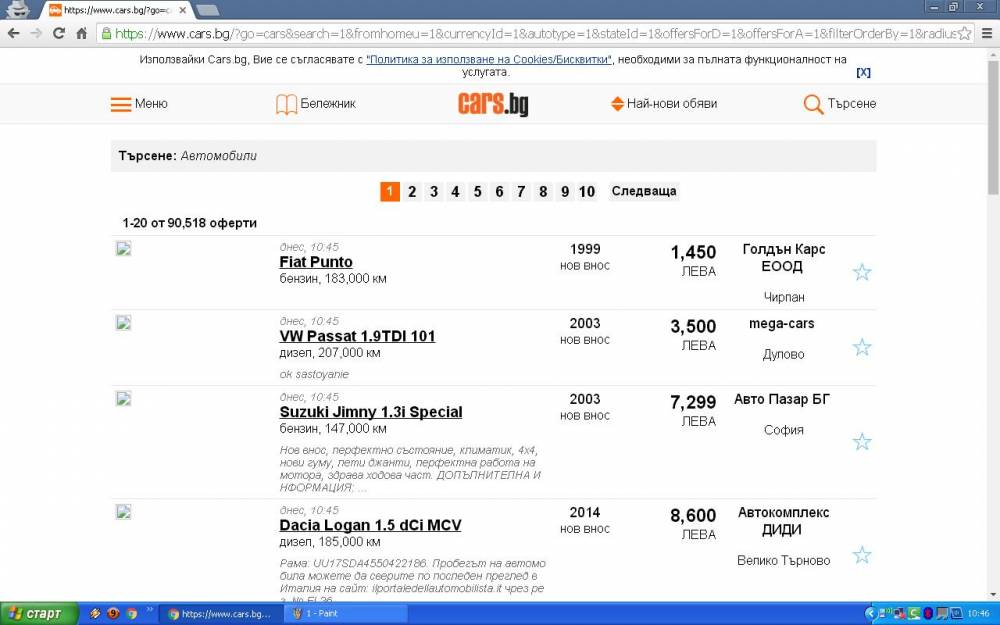This screenshot has height=625, width=1000.
Task: Open the Търсене search
Action: point(840,104)
